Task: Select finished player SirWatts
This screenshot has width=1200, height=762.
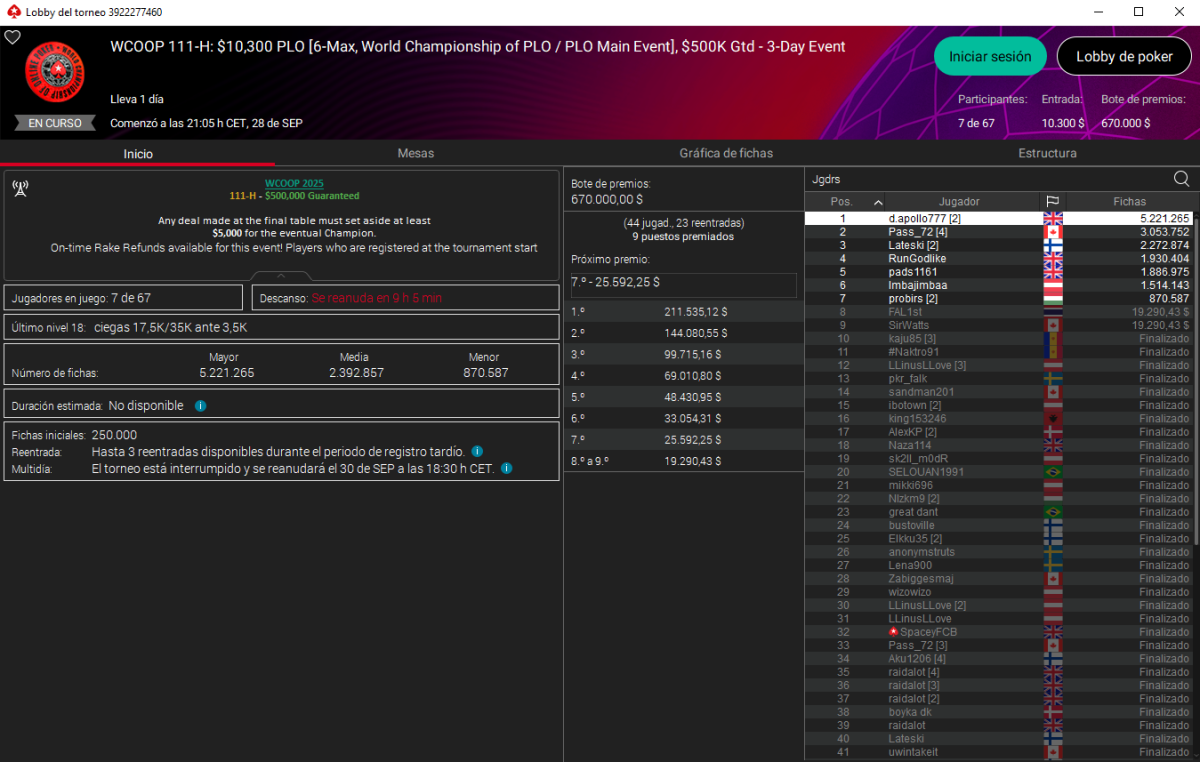Action: (x=999, y=325)
